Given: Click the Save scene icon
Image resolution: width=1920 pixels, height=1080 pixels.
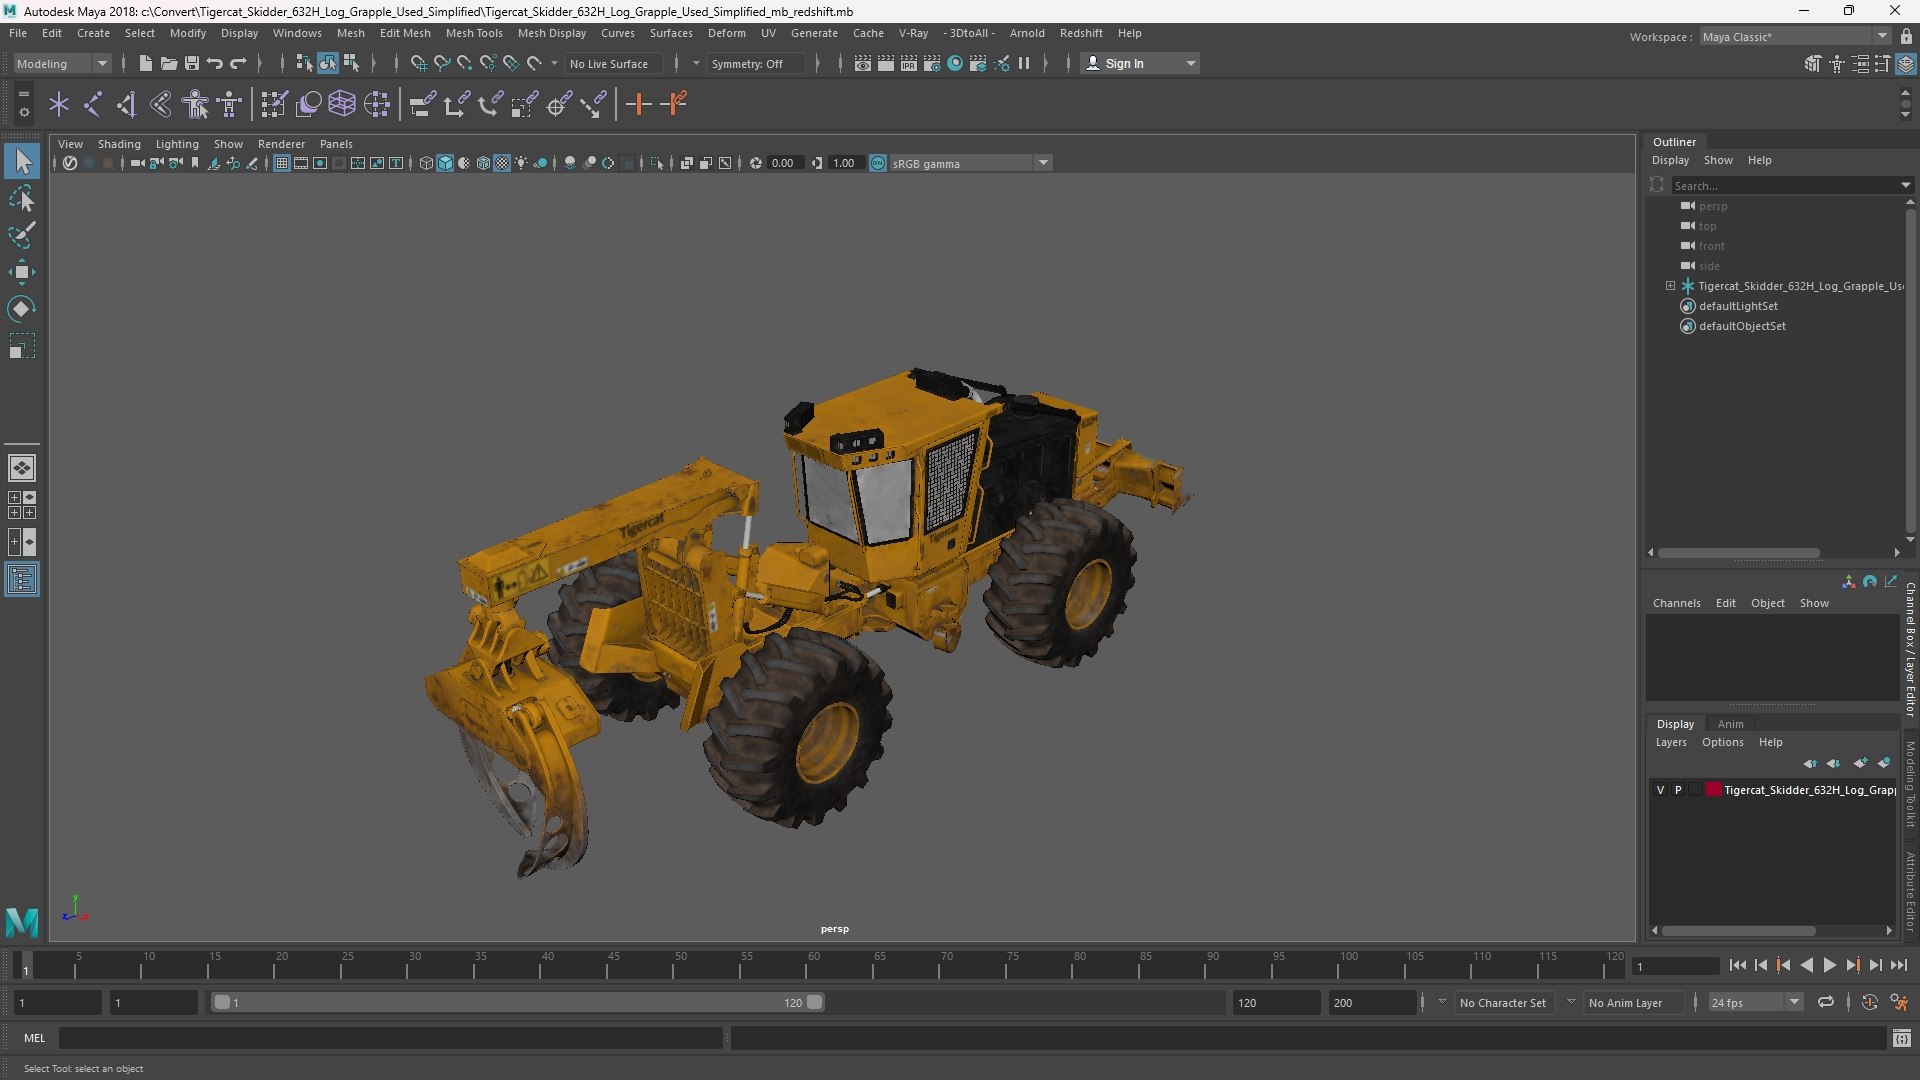Looking at the screenshot, I should tap(192, 63).
